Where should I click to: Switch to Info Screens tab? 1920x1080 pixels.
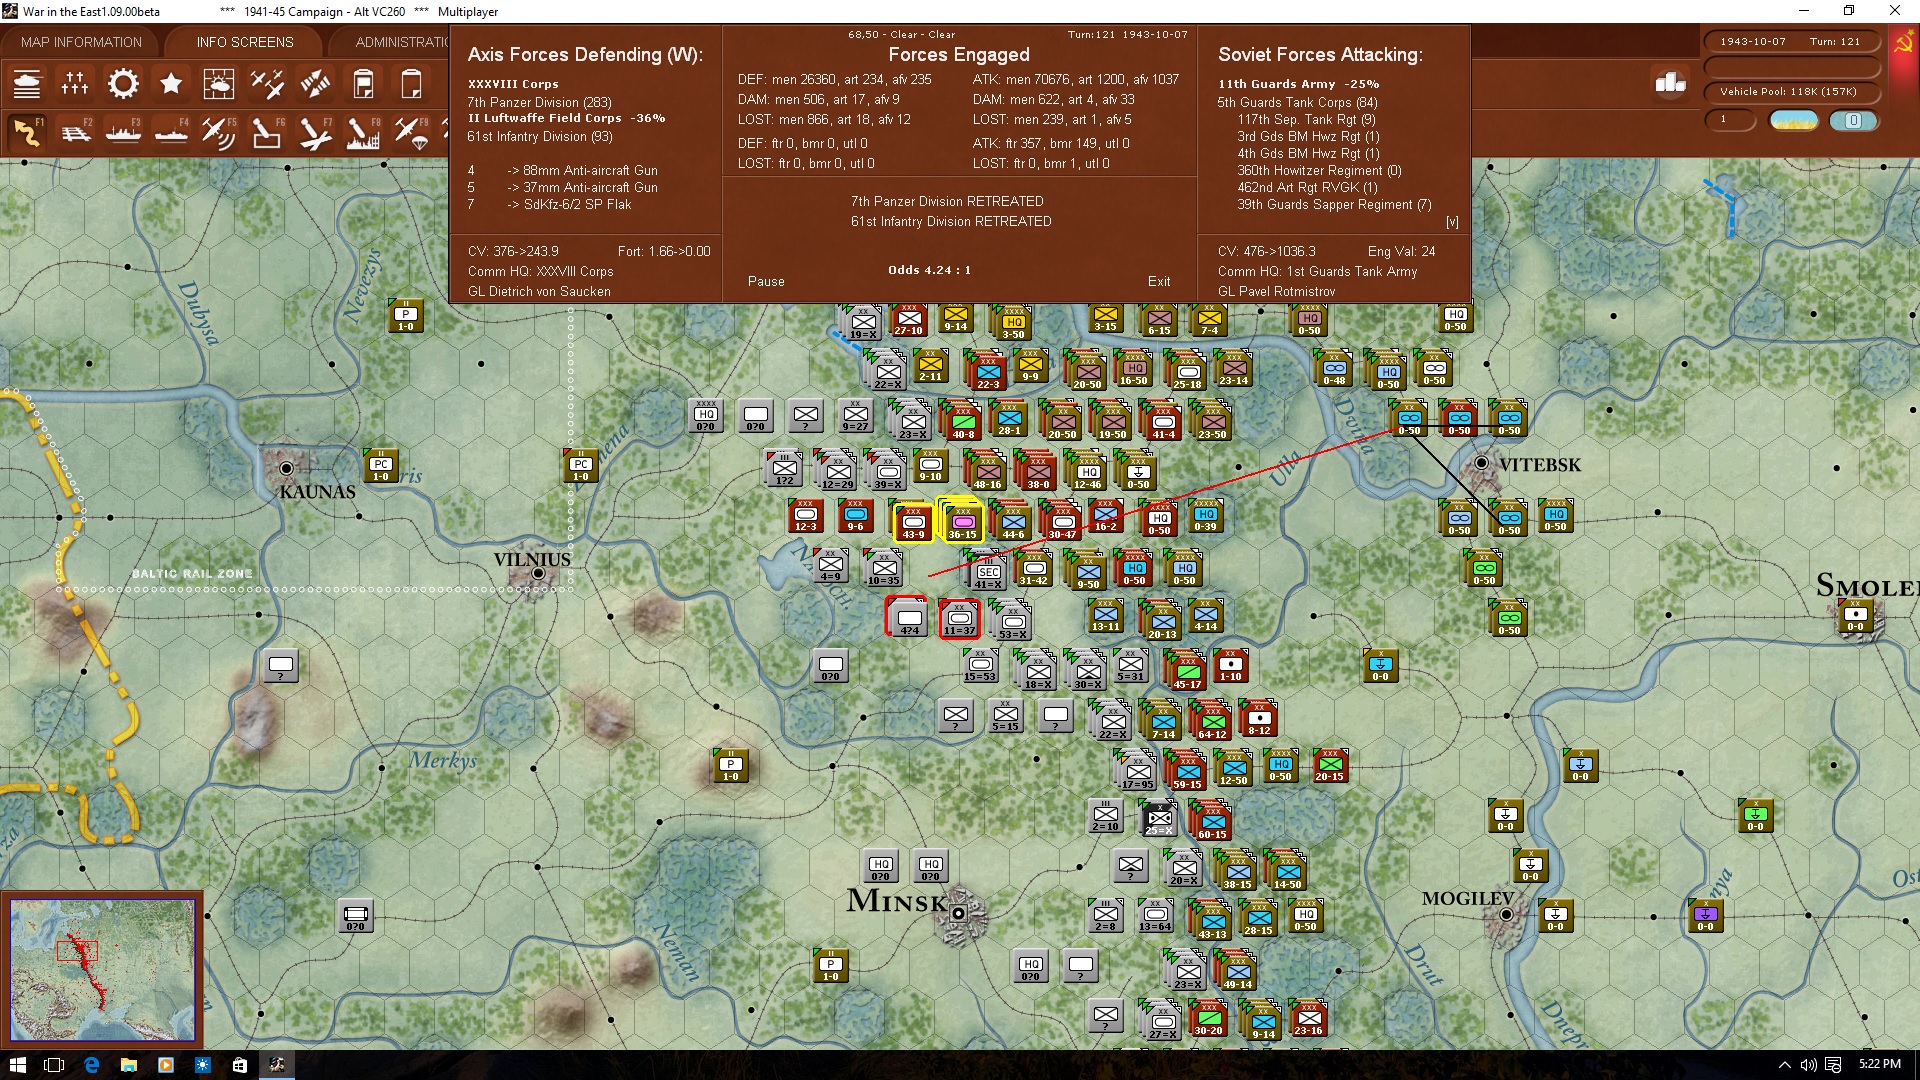[245, 42]
